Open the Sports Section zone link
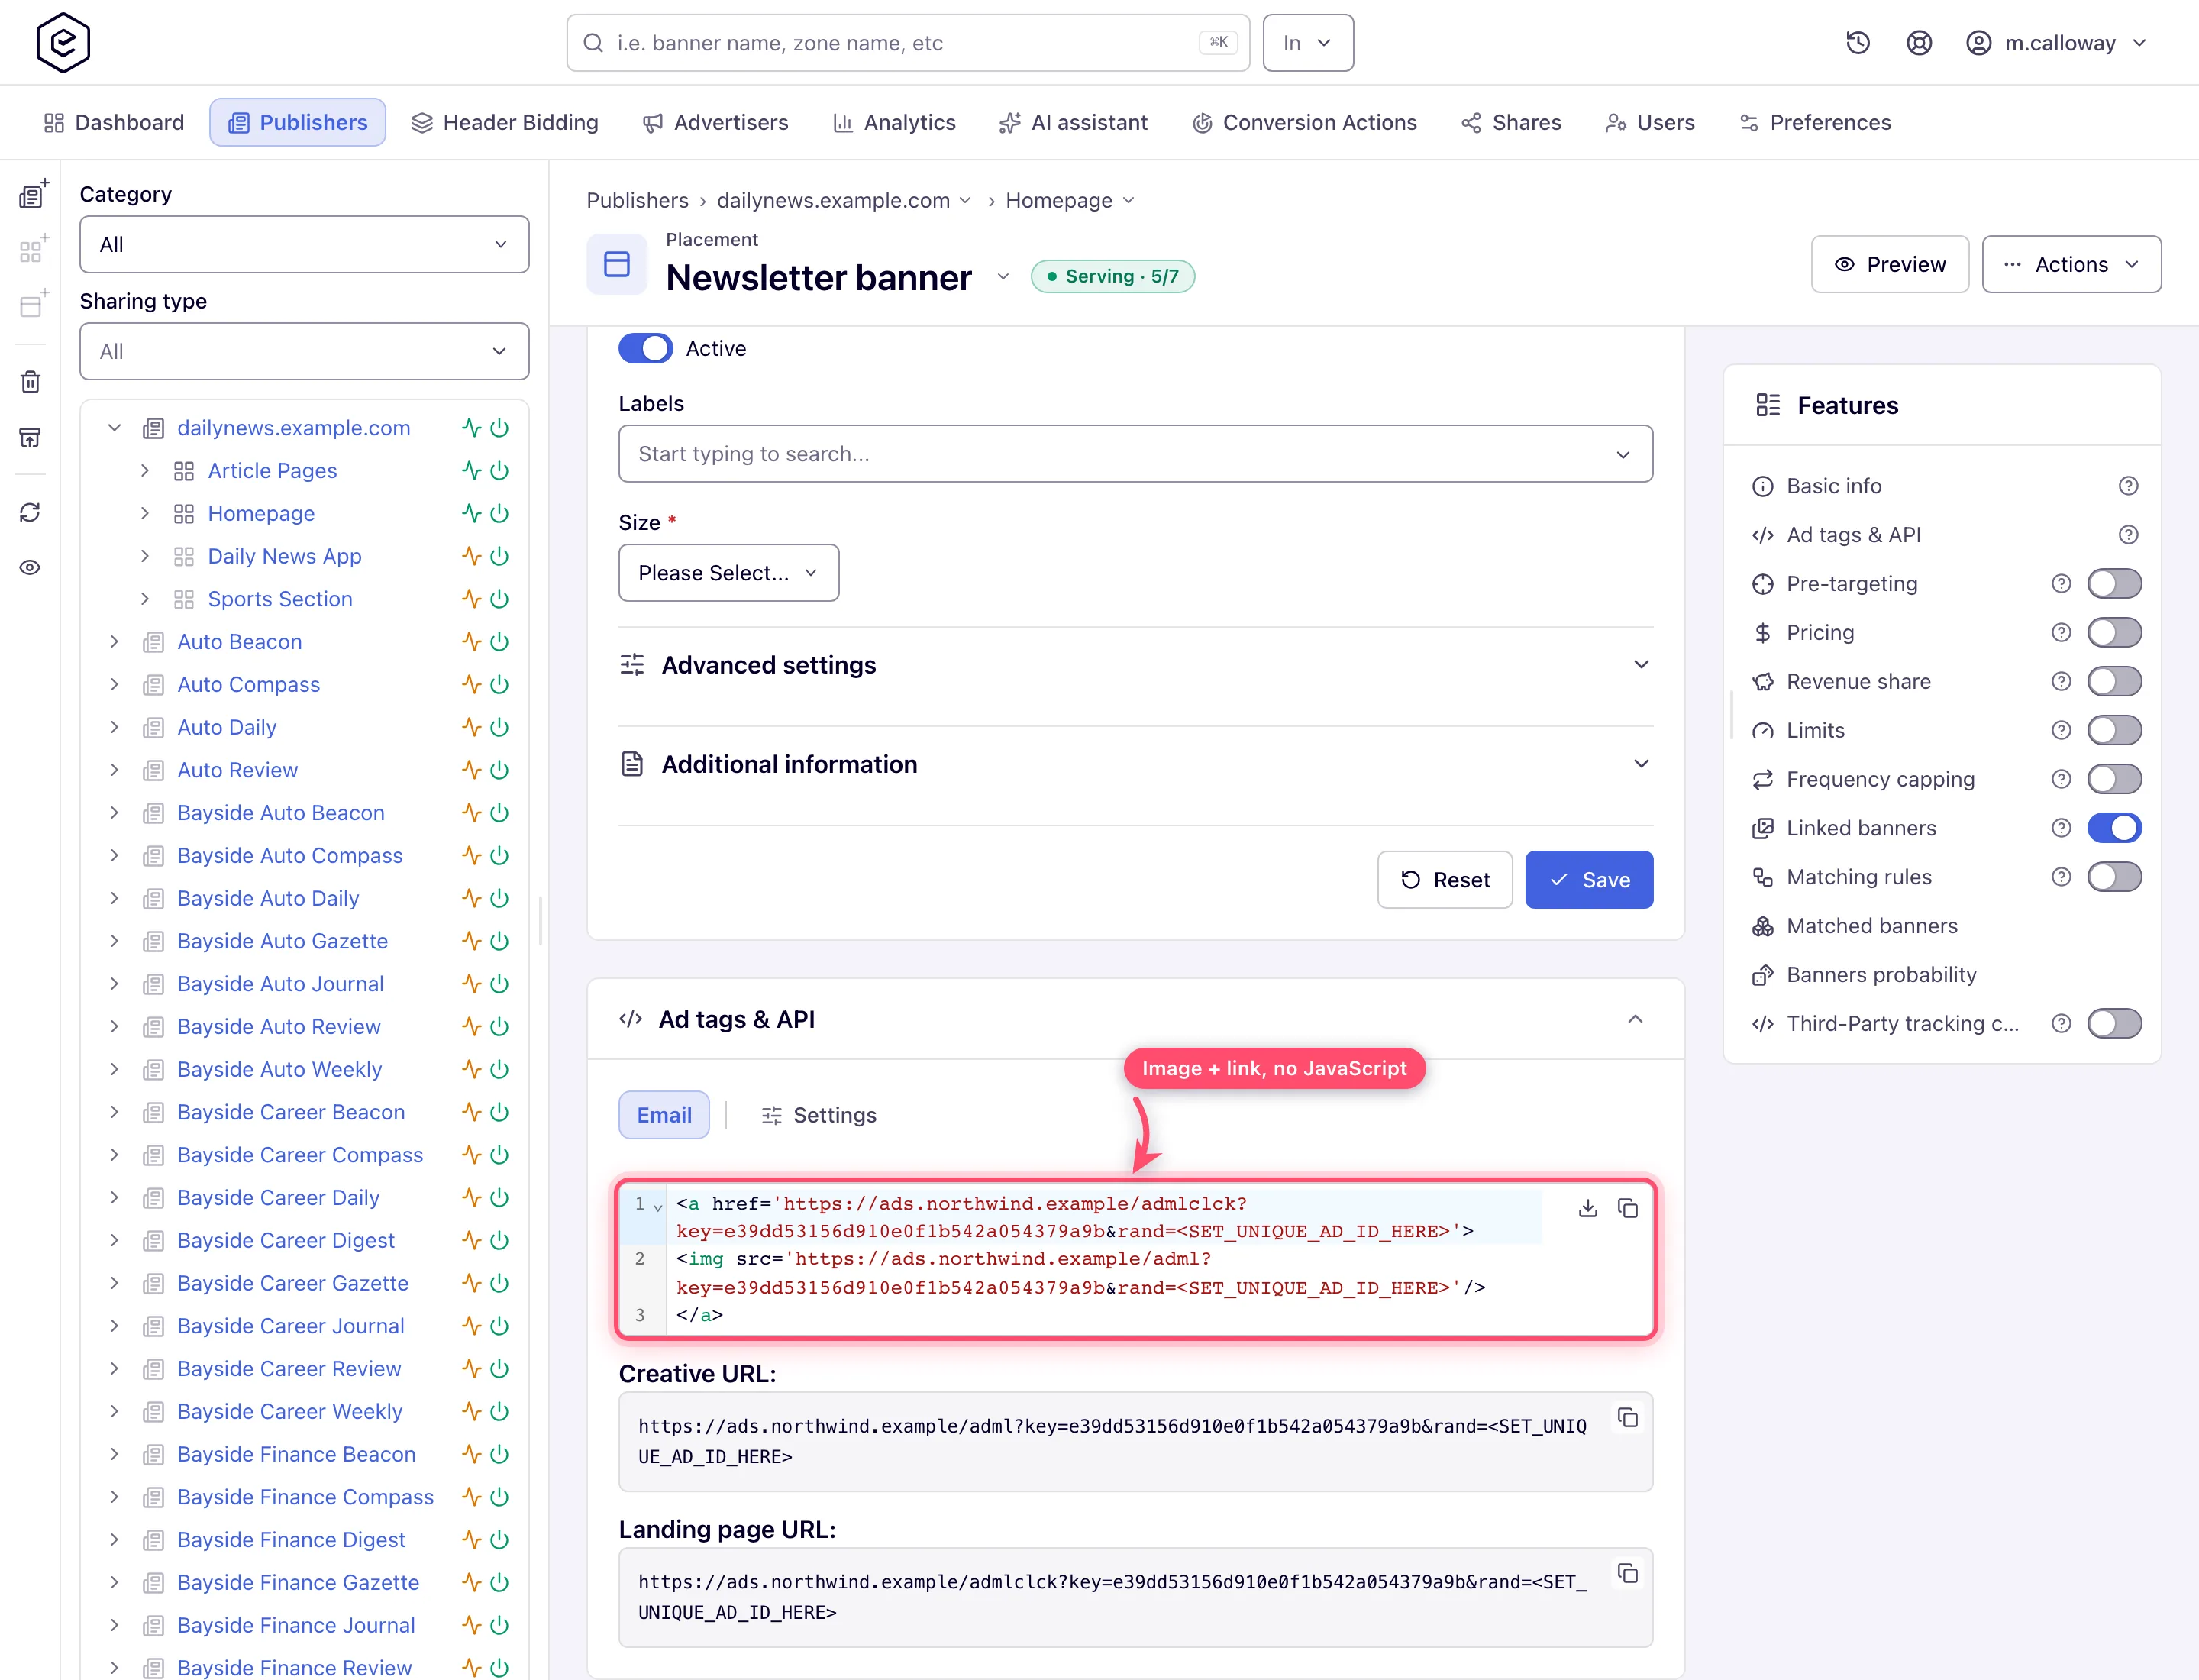The height and width of the screenshot is (1680, 2199). tap(280, 599)
